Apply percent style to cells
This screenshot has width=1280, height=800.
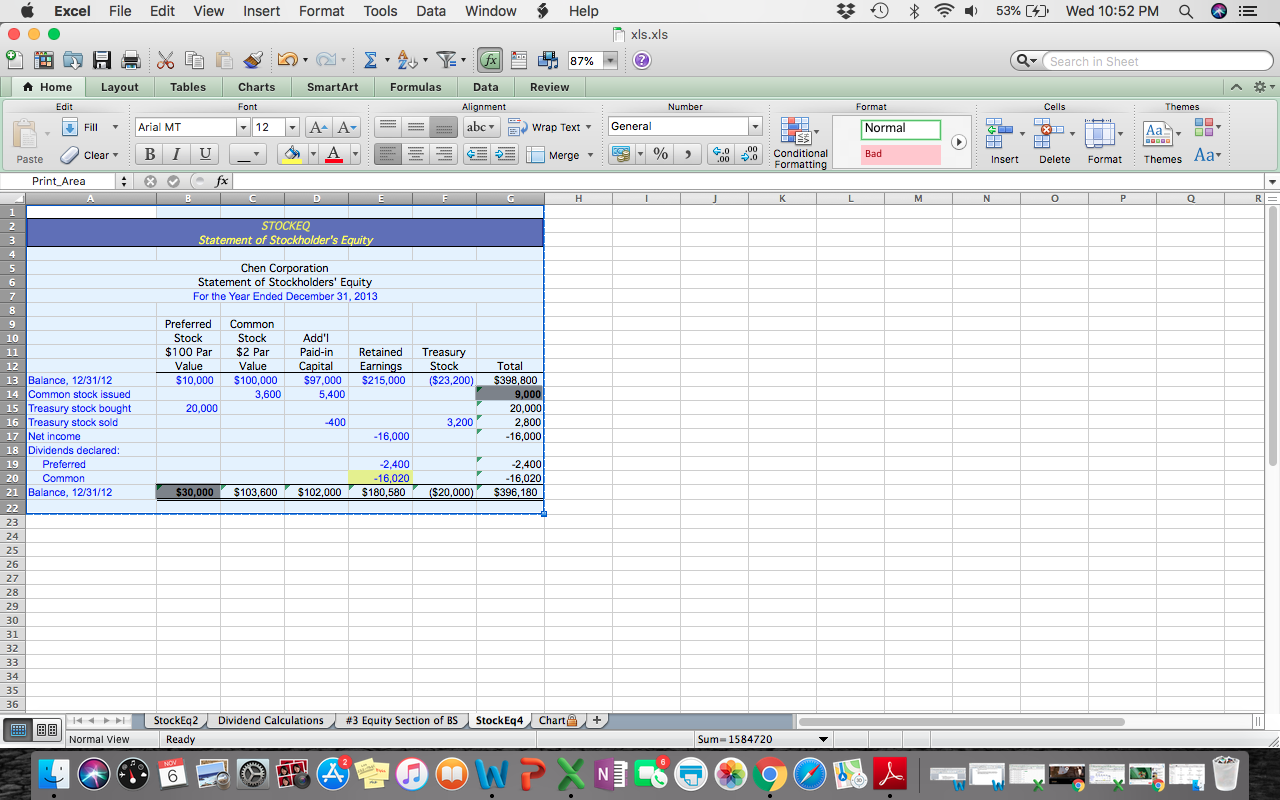(660, 154)
